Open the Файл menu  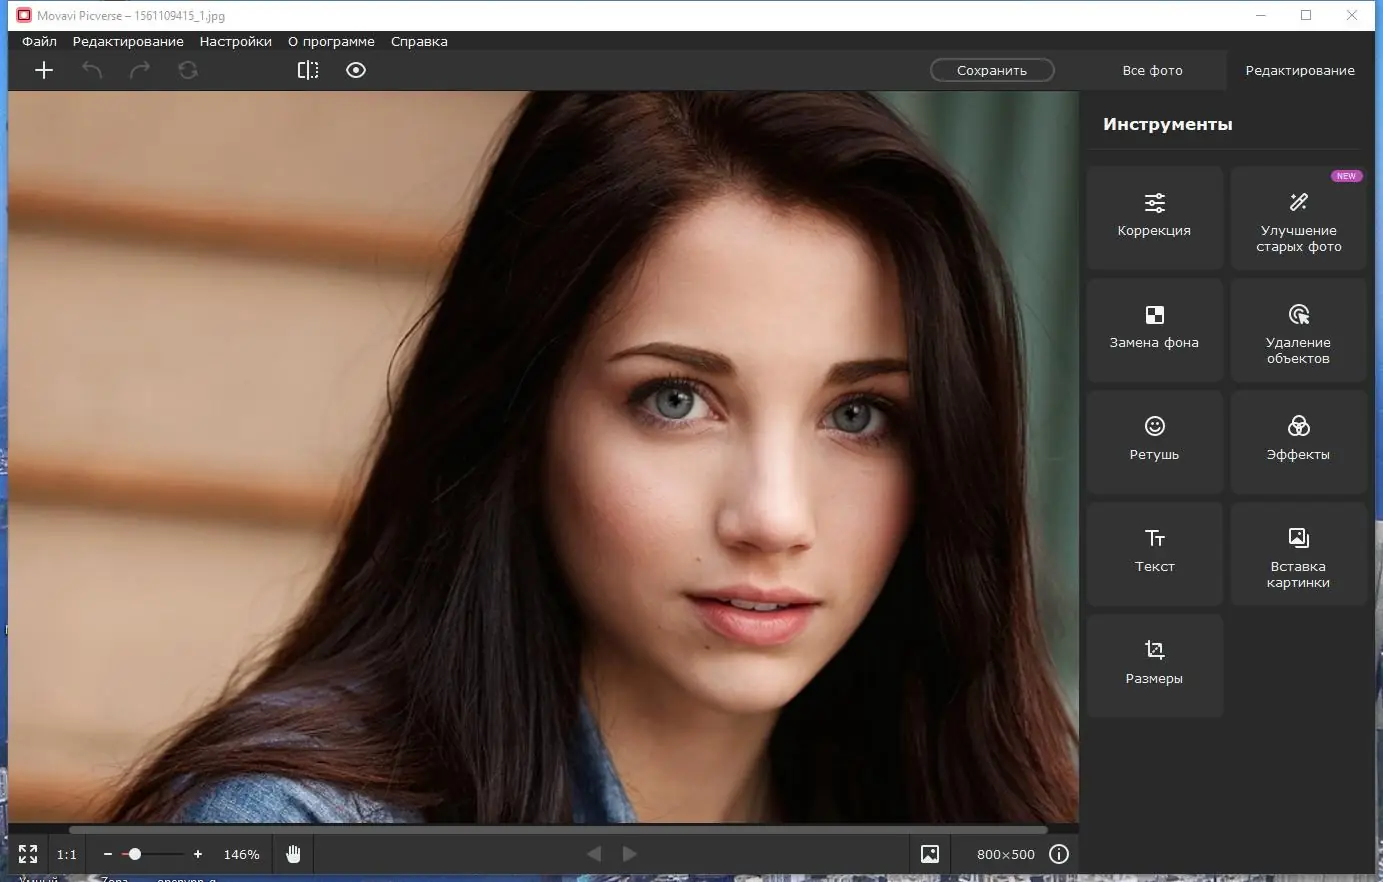tap(40, 42)
